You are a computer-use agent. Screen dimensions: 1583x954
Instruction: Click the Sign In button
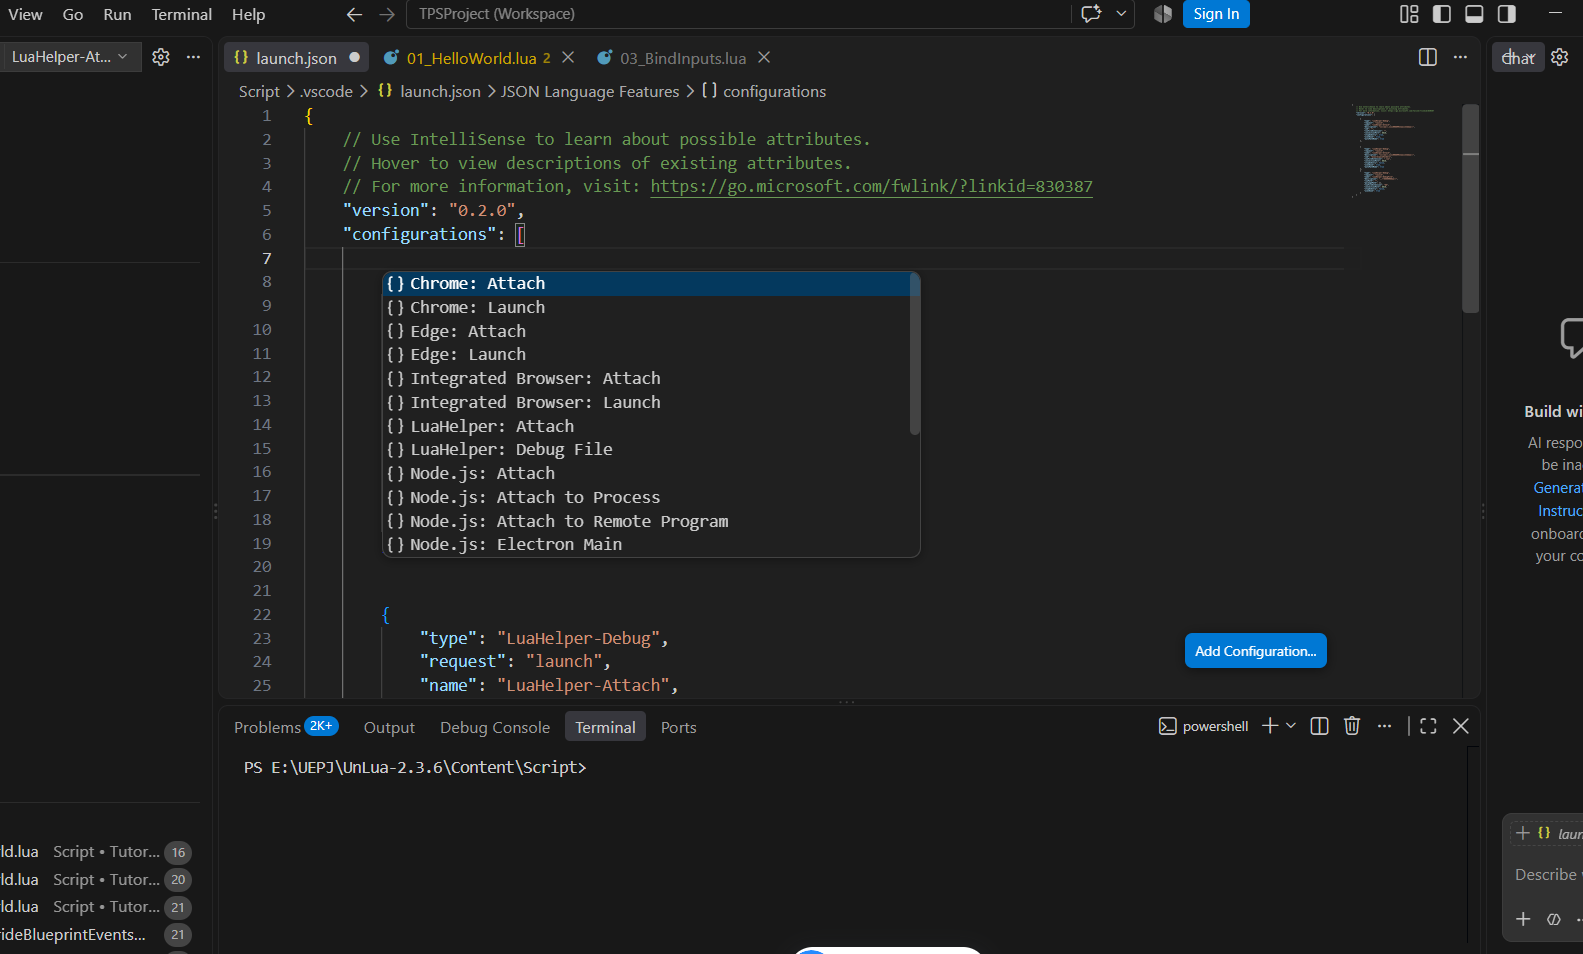tap(1216, 14)
